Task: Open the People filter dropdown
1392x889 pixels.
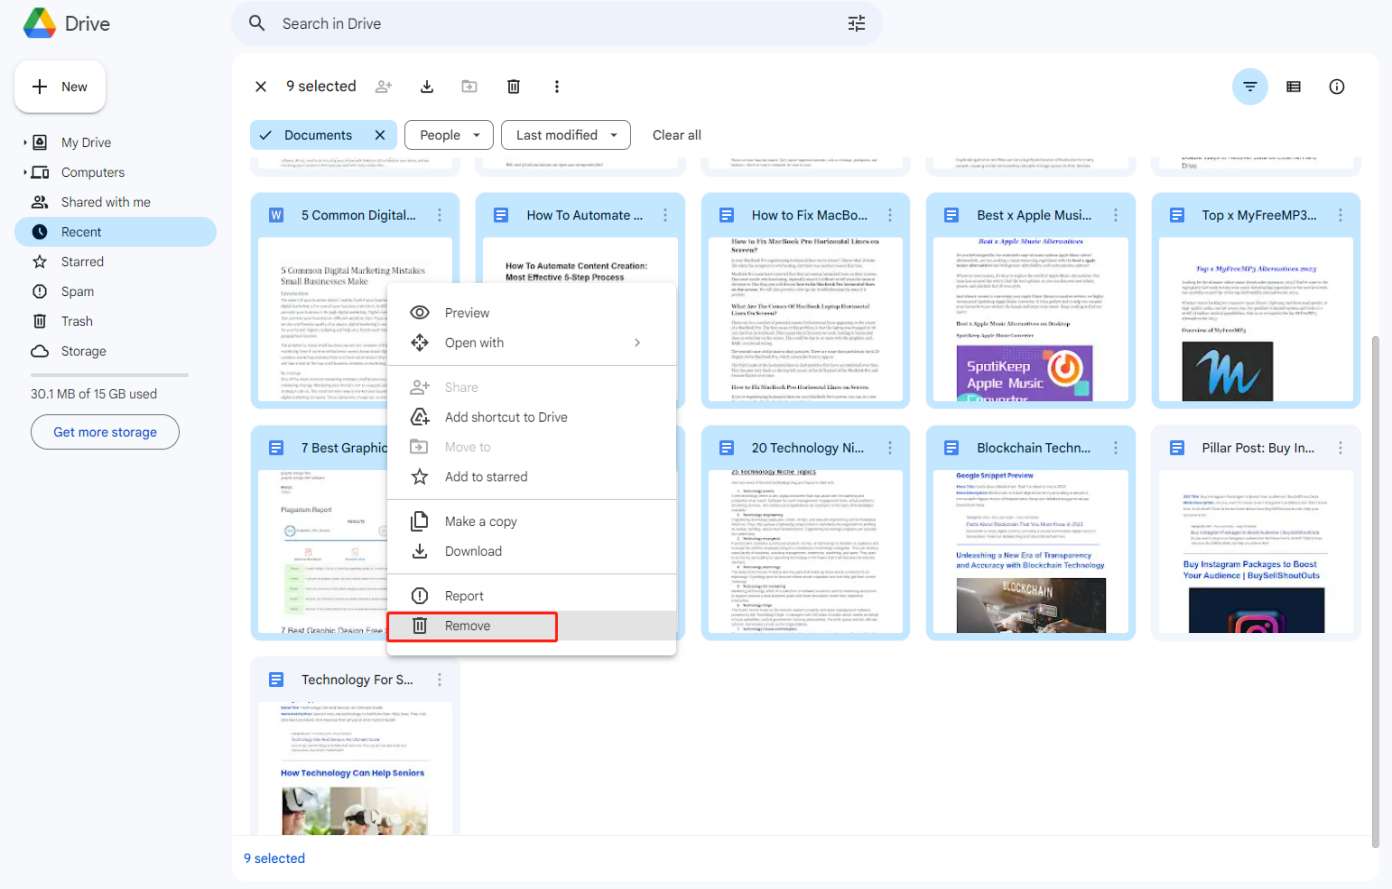Action: coord(450,135)
